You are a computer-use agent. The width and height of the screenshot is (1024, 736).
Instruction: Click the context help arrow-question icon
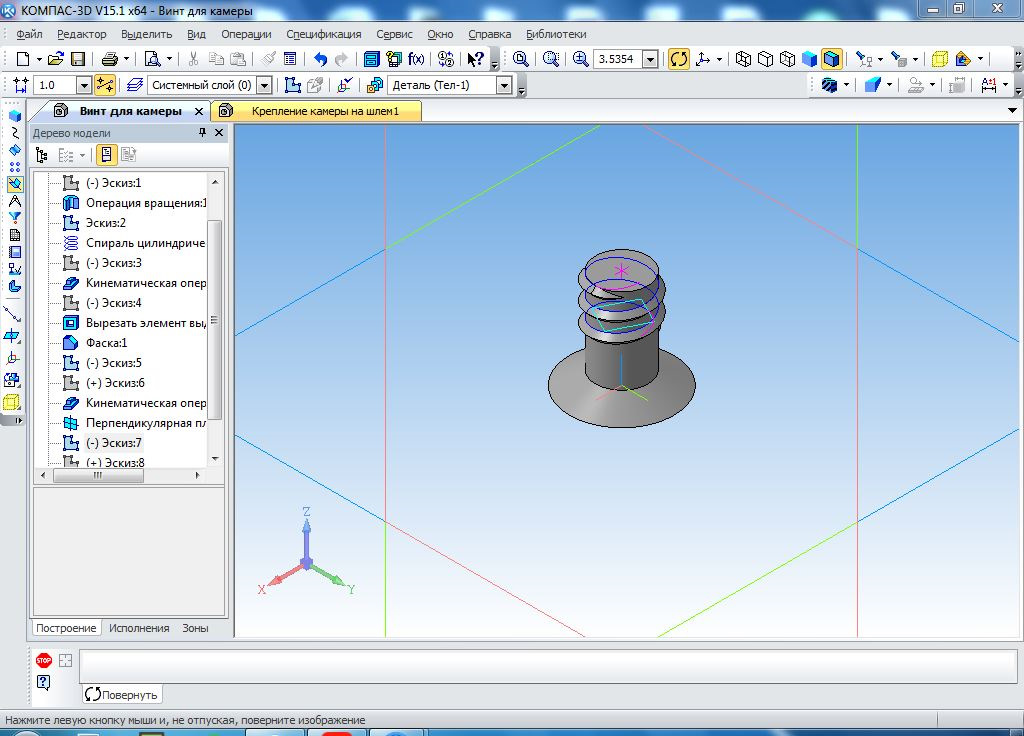pos(475,59)
